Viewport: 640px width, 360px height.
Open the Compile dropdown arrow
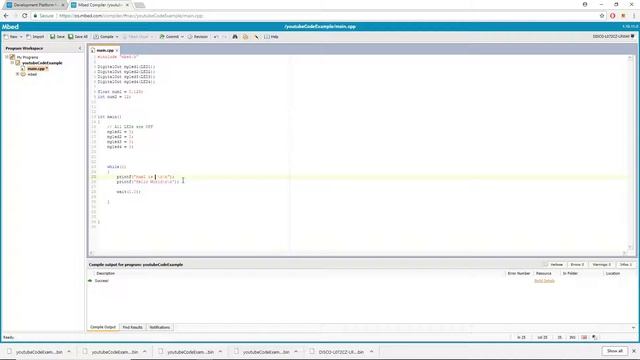pyautogui.click(x=117, y=37)
